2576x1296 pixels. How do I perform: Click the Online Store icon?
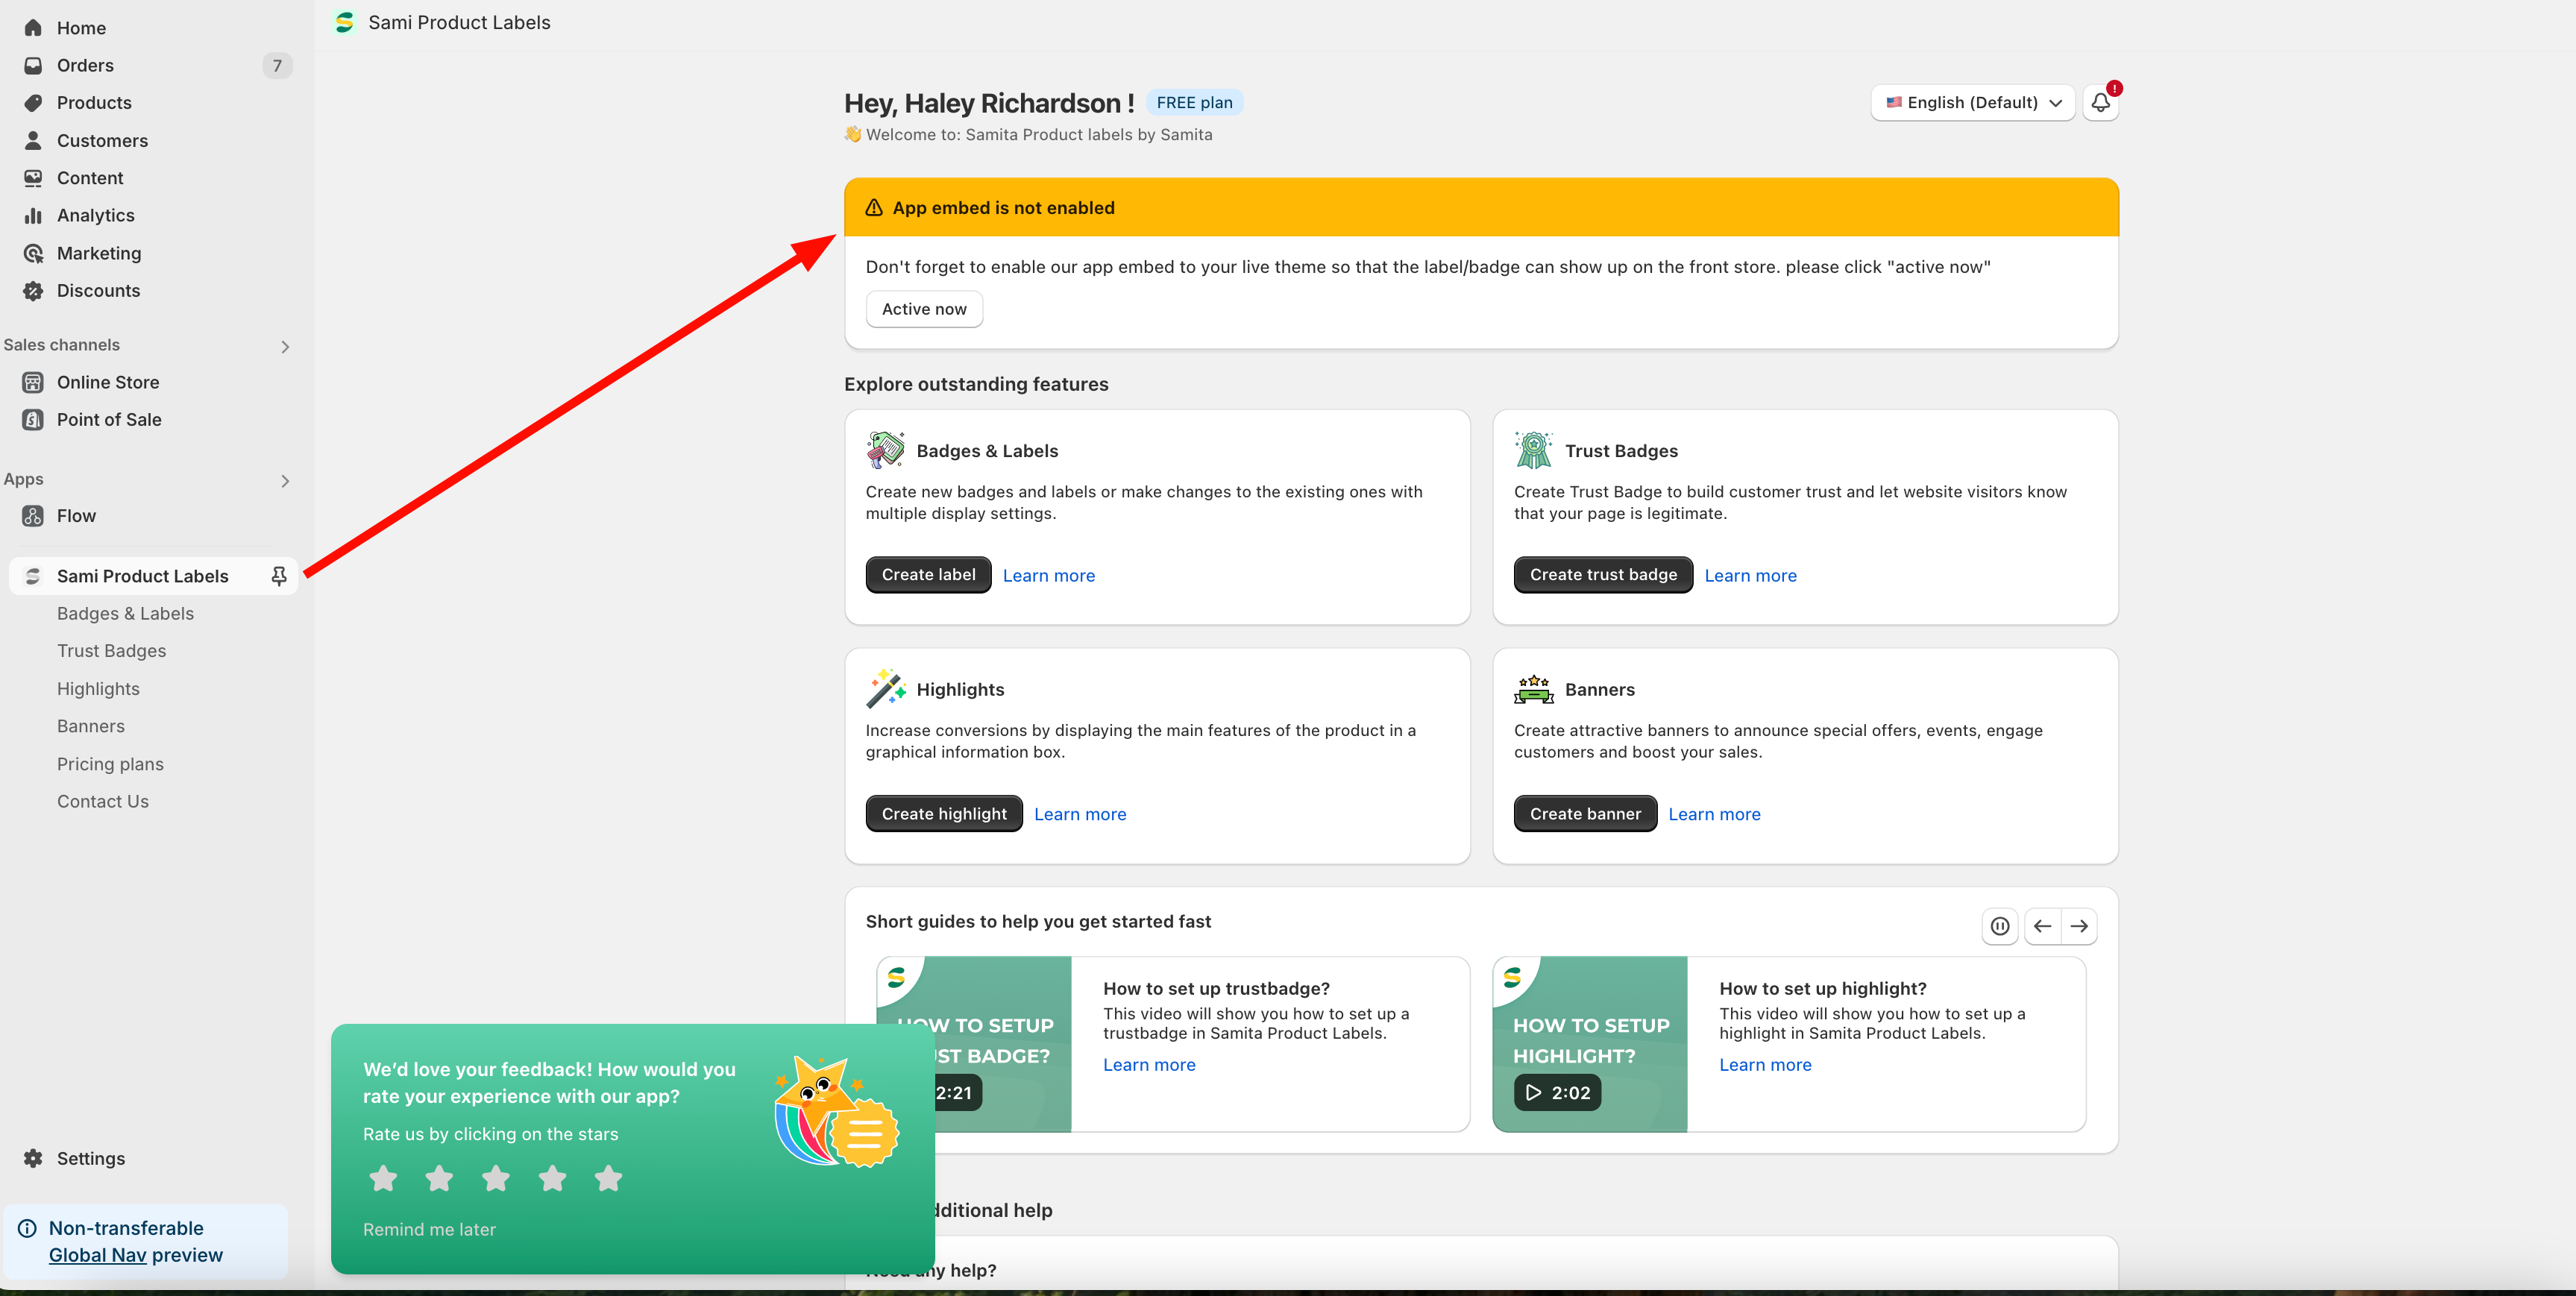33,382
